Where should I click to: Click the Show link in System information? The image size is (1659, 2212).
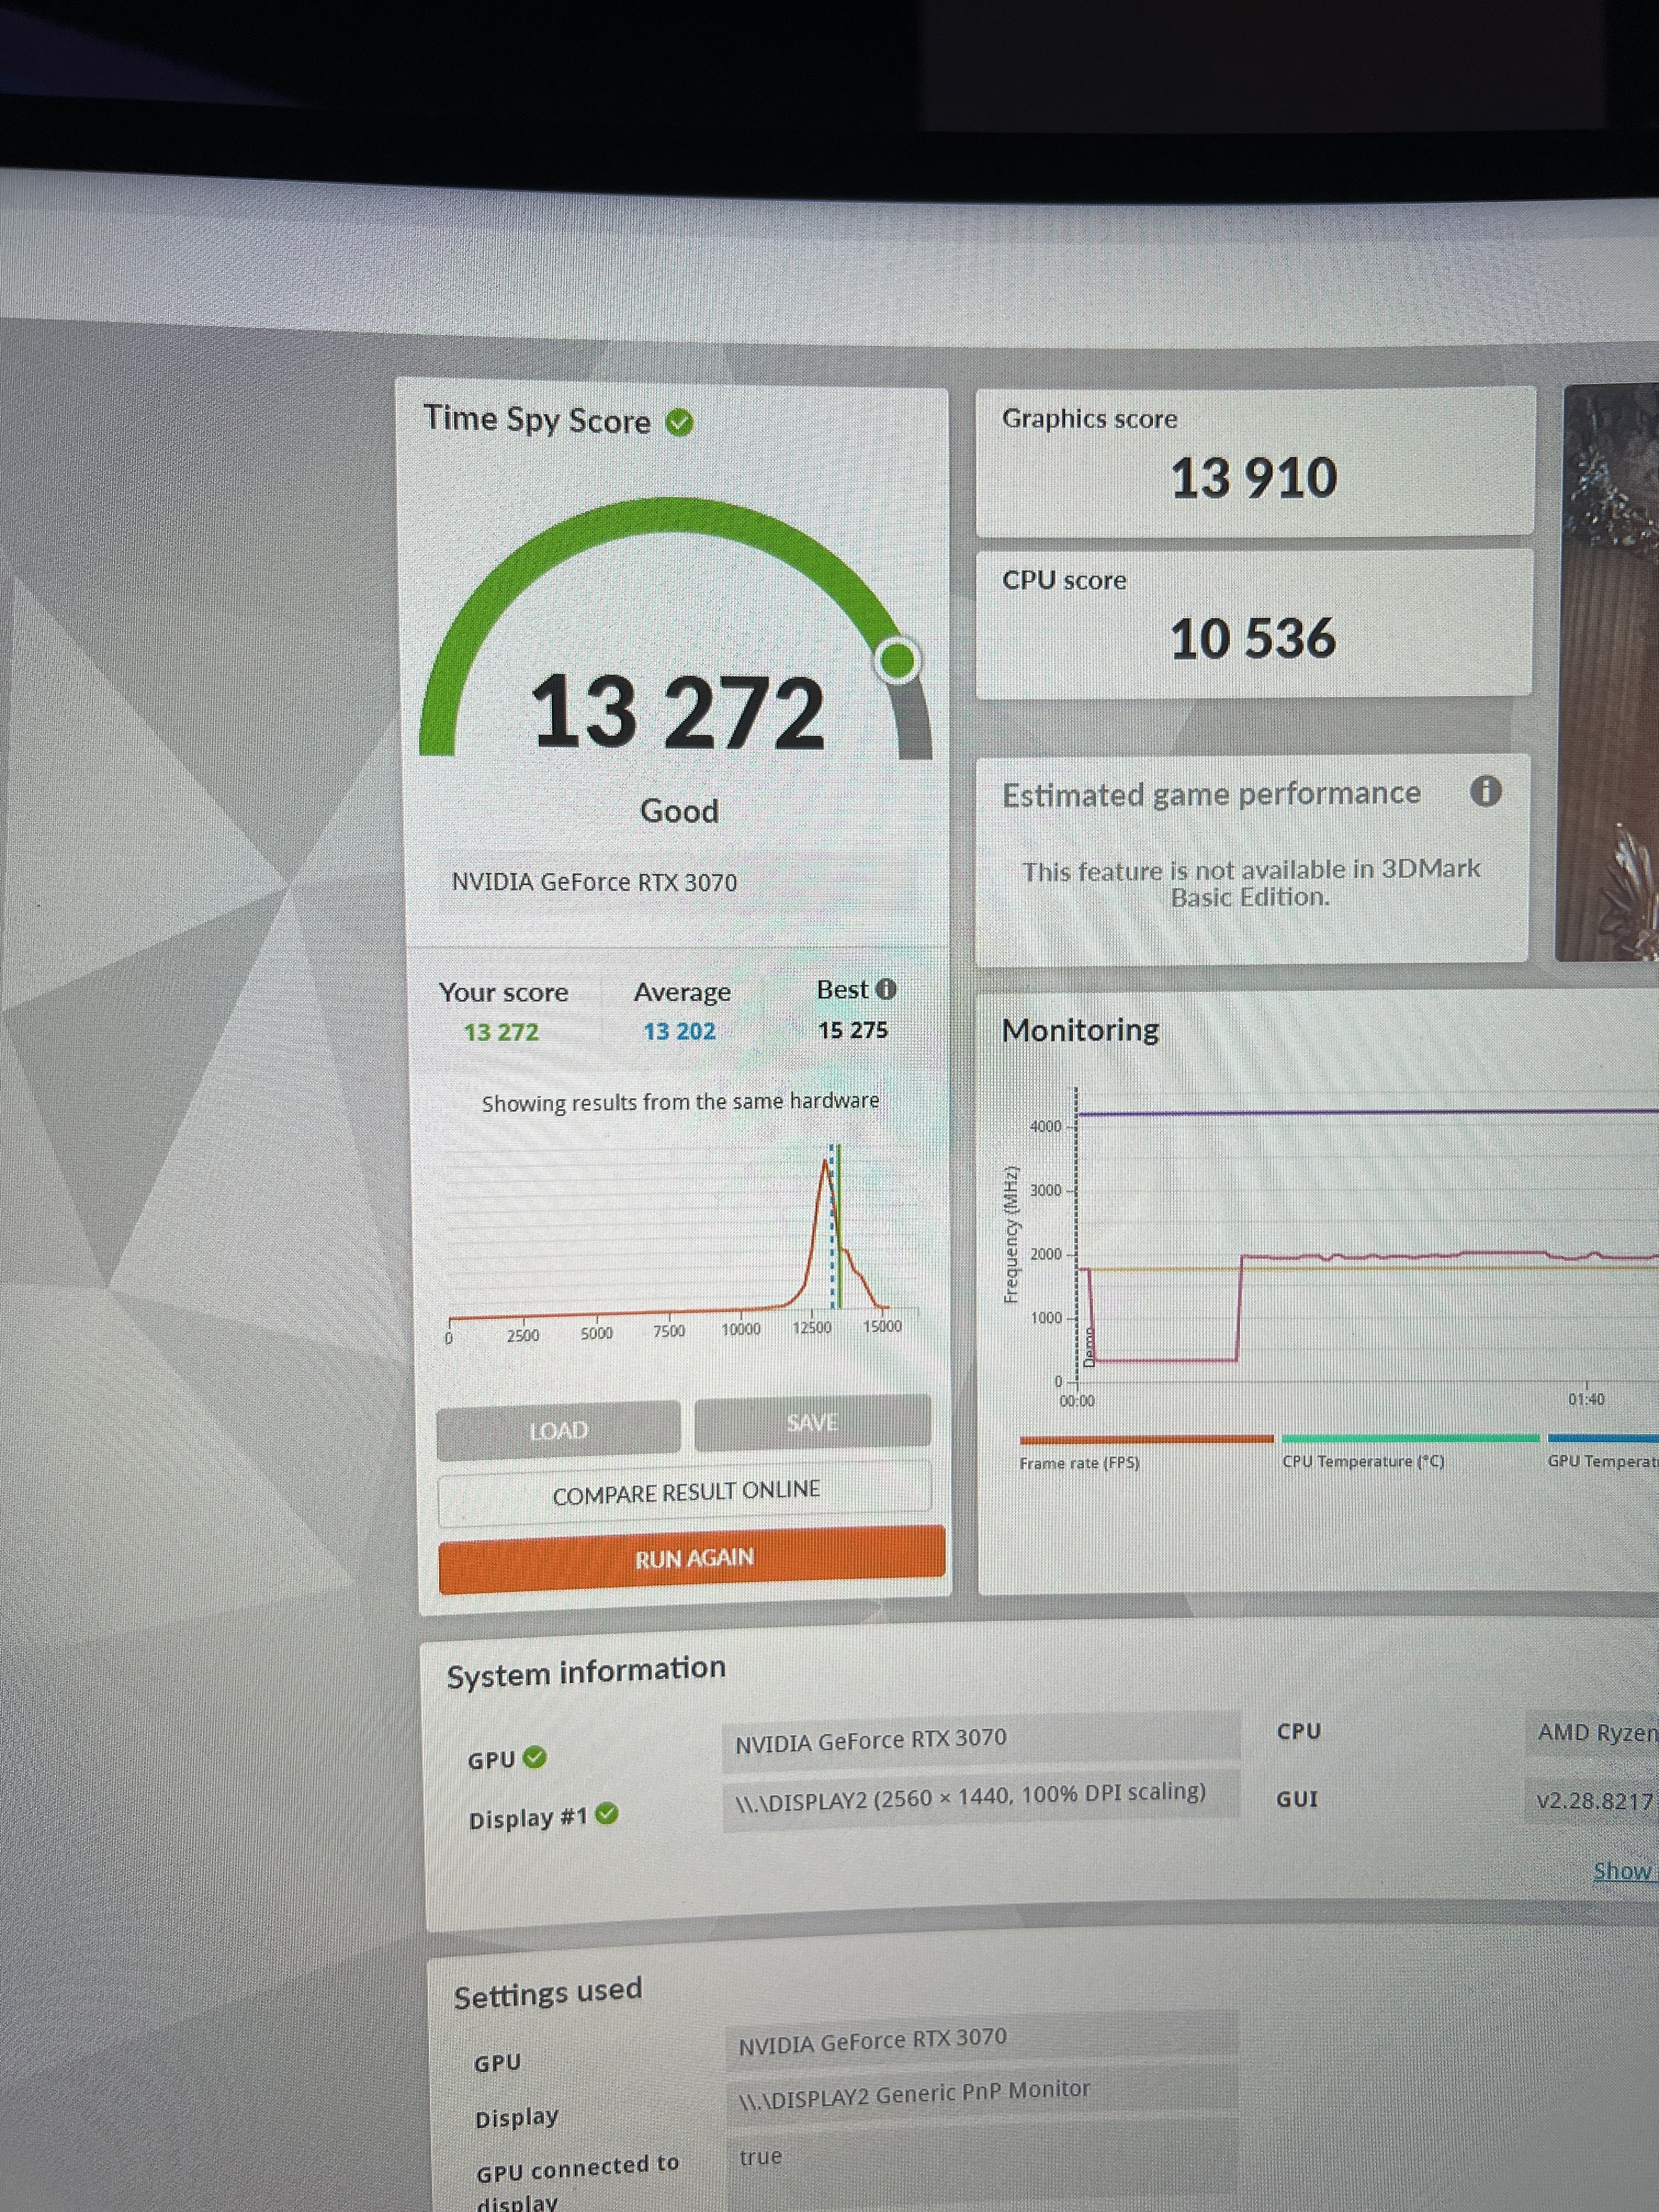point(1622,1870)
